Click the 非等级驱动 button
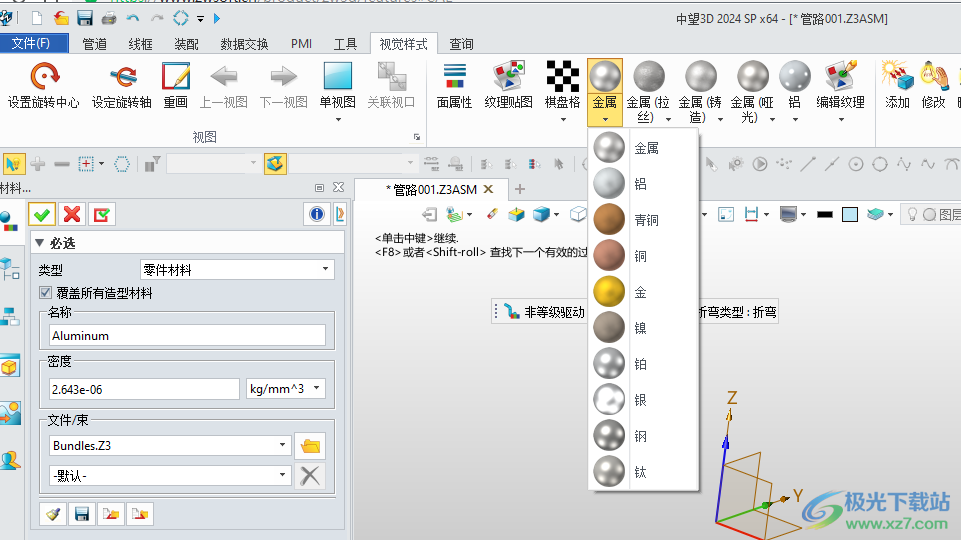This screenshot has width=961, height=540. click(544, 312)
